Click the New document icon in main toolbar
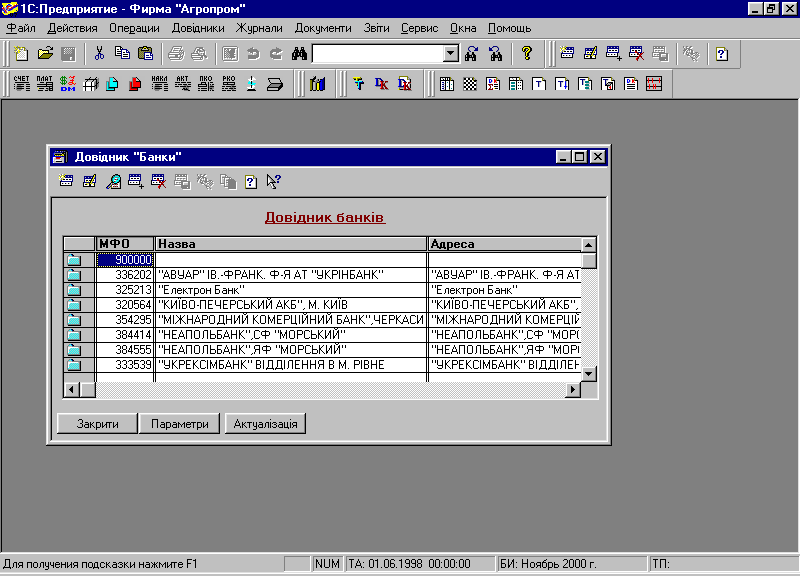 pyautogui.click(x=21, y=54)
